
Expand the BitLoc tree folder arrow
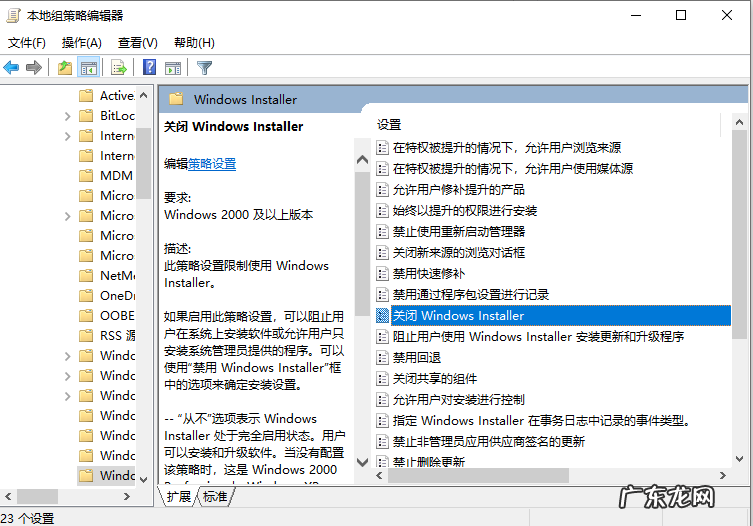(x=68, y=116)
